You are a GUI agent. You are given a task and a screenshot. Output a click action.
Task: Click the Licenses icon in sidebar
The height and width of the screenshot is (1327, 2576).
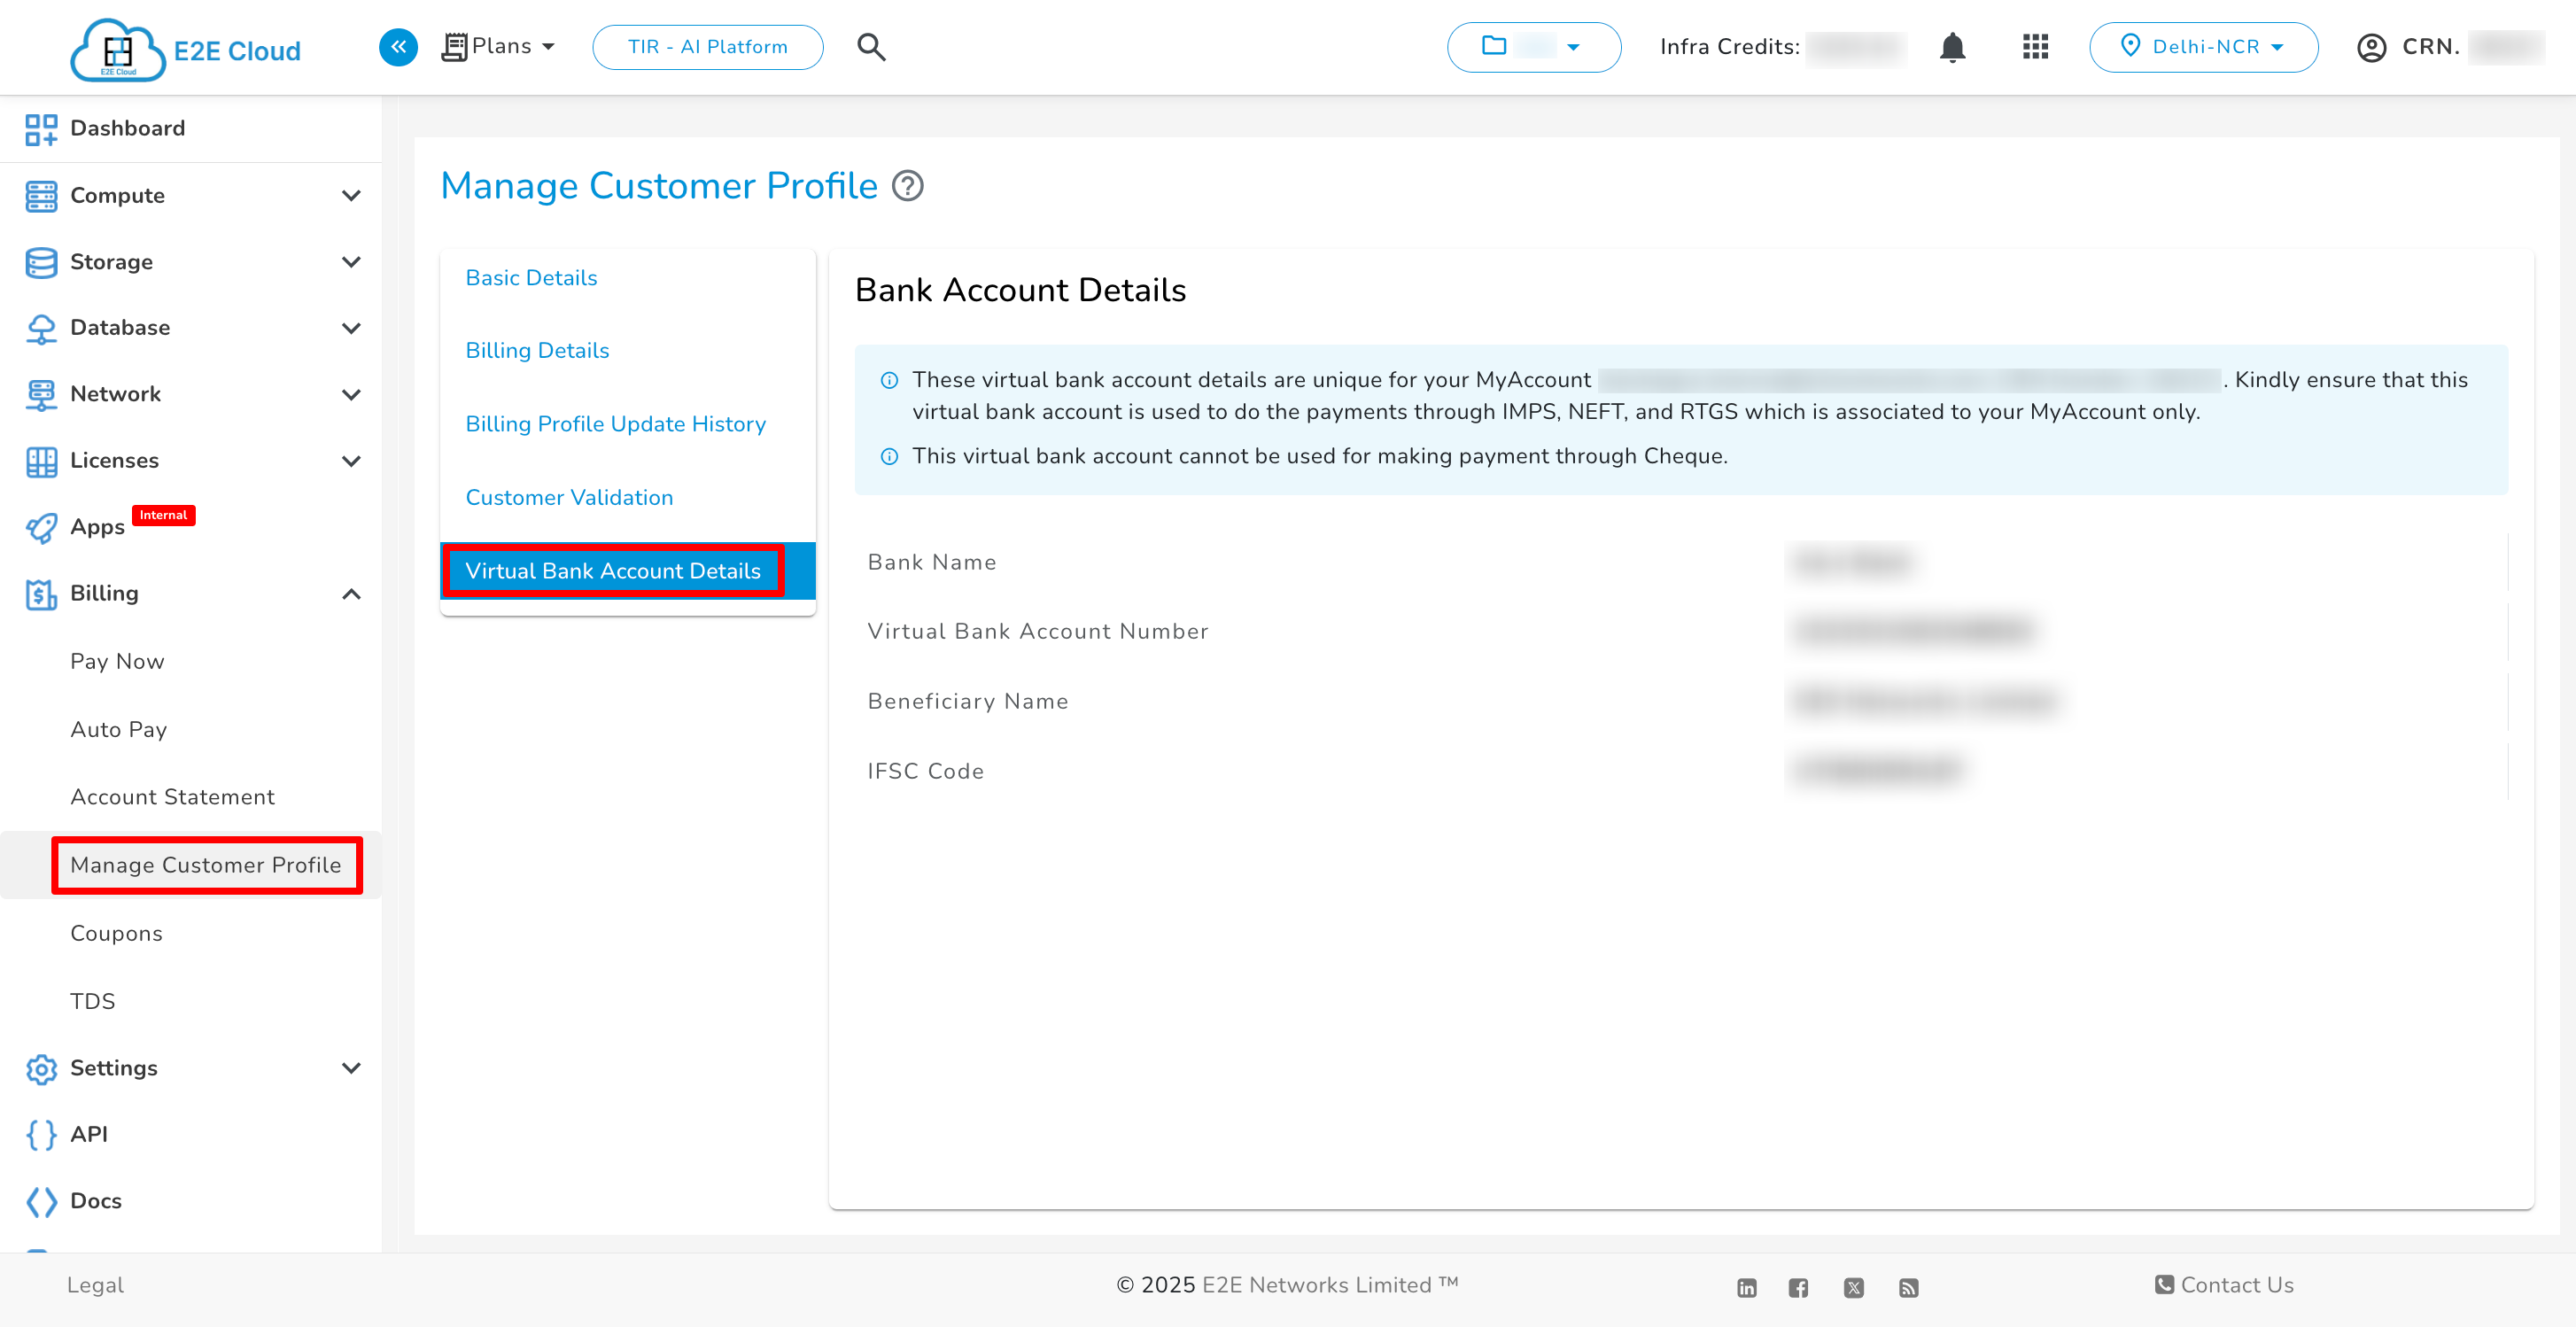(41, 461)
